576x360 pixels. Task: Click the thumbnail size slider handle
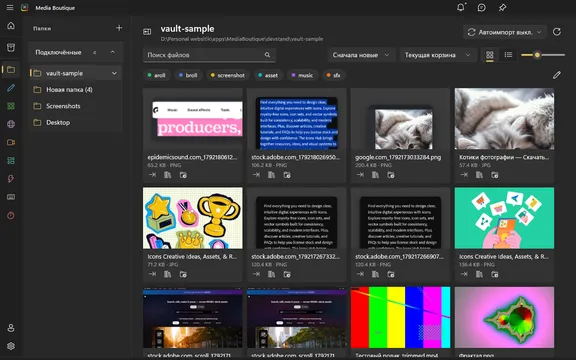coord(537,55)
